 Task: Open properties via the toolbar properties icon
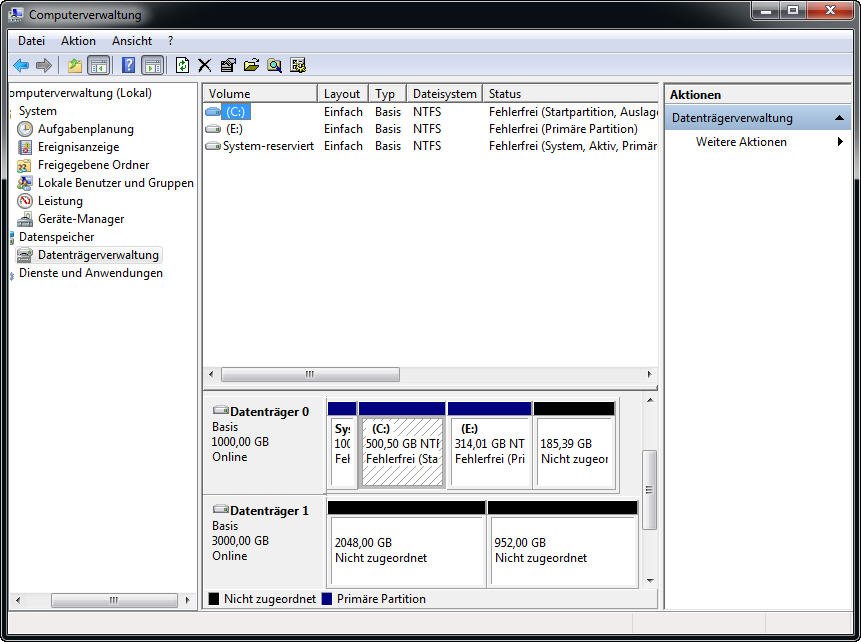(228, 66)
